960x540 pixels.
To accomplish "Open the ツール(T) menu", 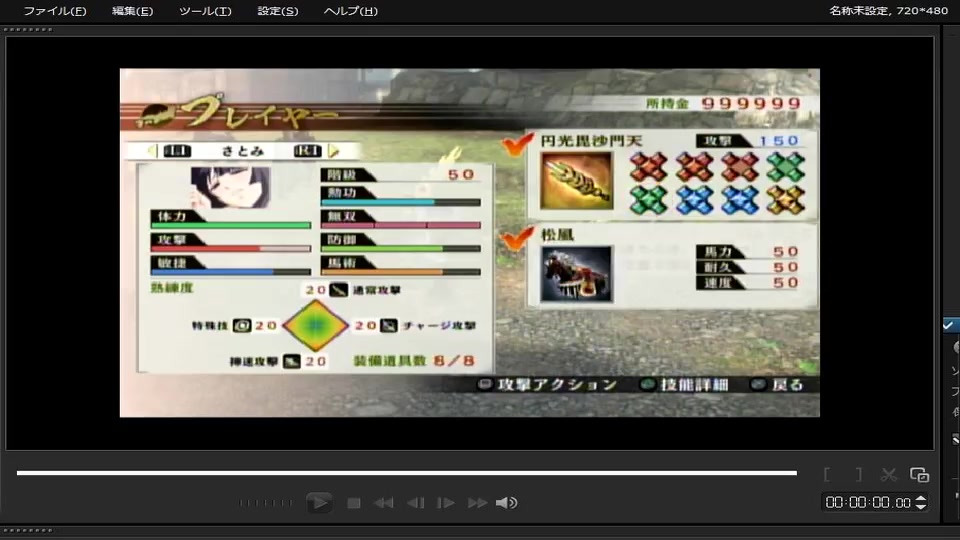I will [205, 11].
